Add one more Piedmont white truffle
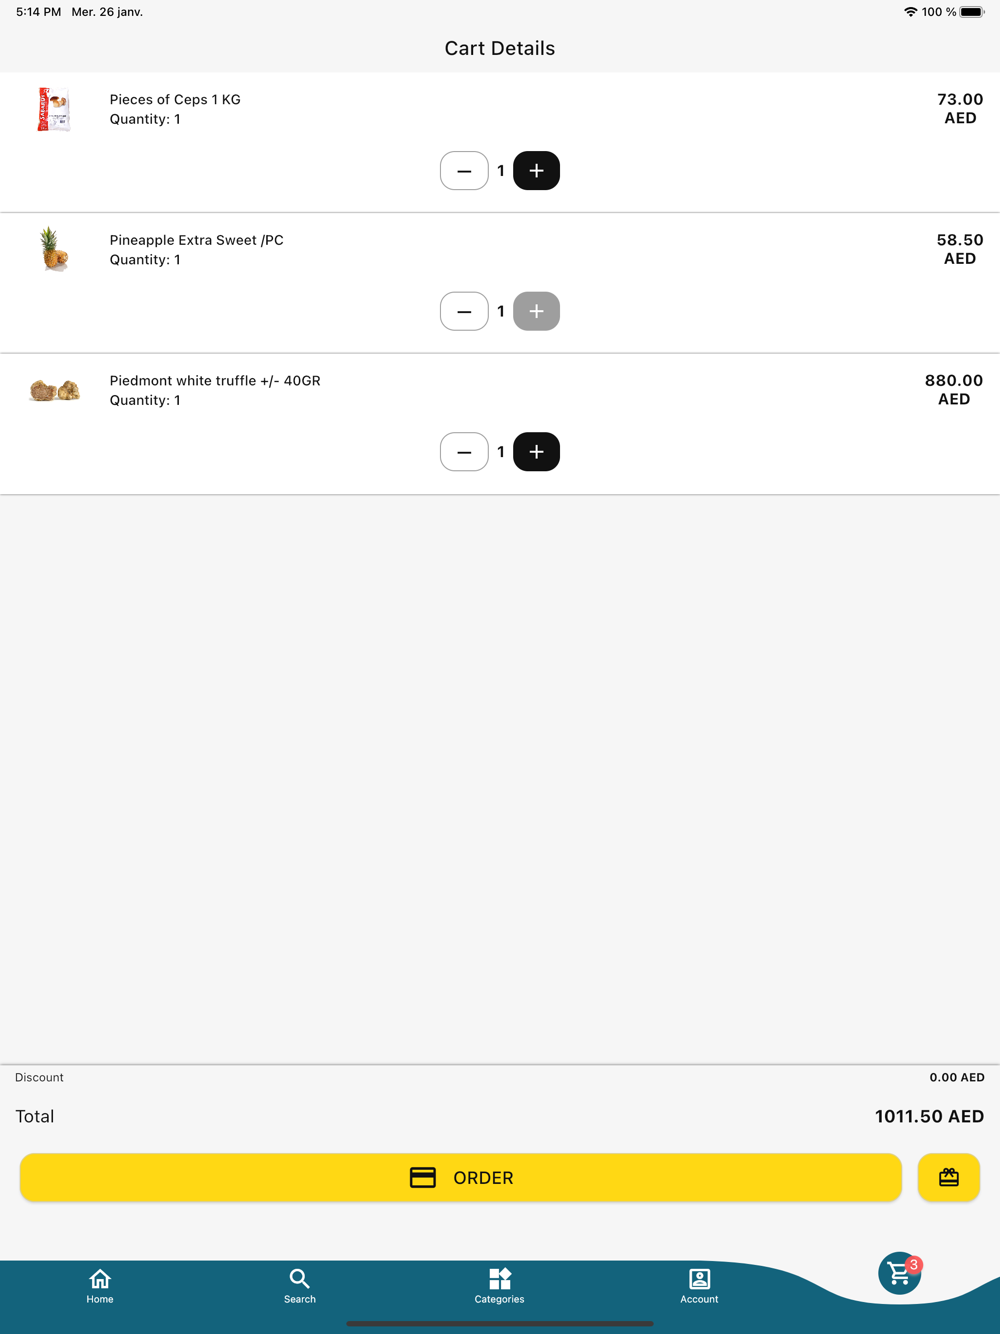This screenshot has height=1334, width=1000. [x=536, y=452]
